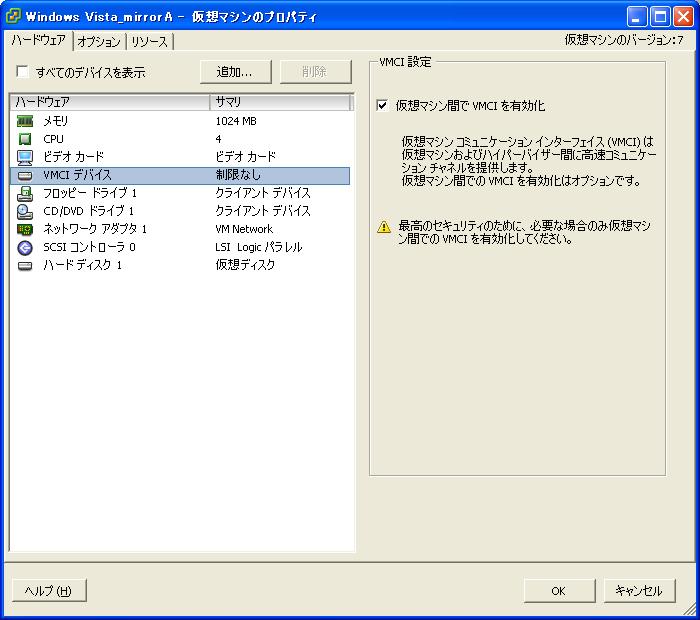Click the ハードウェア column header
Viewport: 700px width, 620px height.
(x=110, y=102)
